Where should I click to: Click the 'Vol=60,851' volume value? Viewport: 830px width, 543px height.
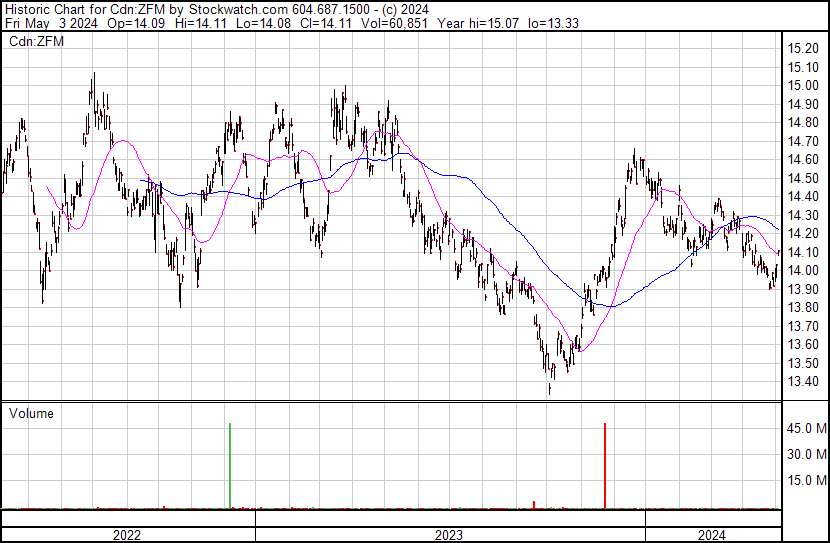click(394, 23)
